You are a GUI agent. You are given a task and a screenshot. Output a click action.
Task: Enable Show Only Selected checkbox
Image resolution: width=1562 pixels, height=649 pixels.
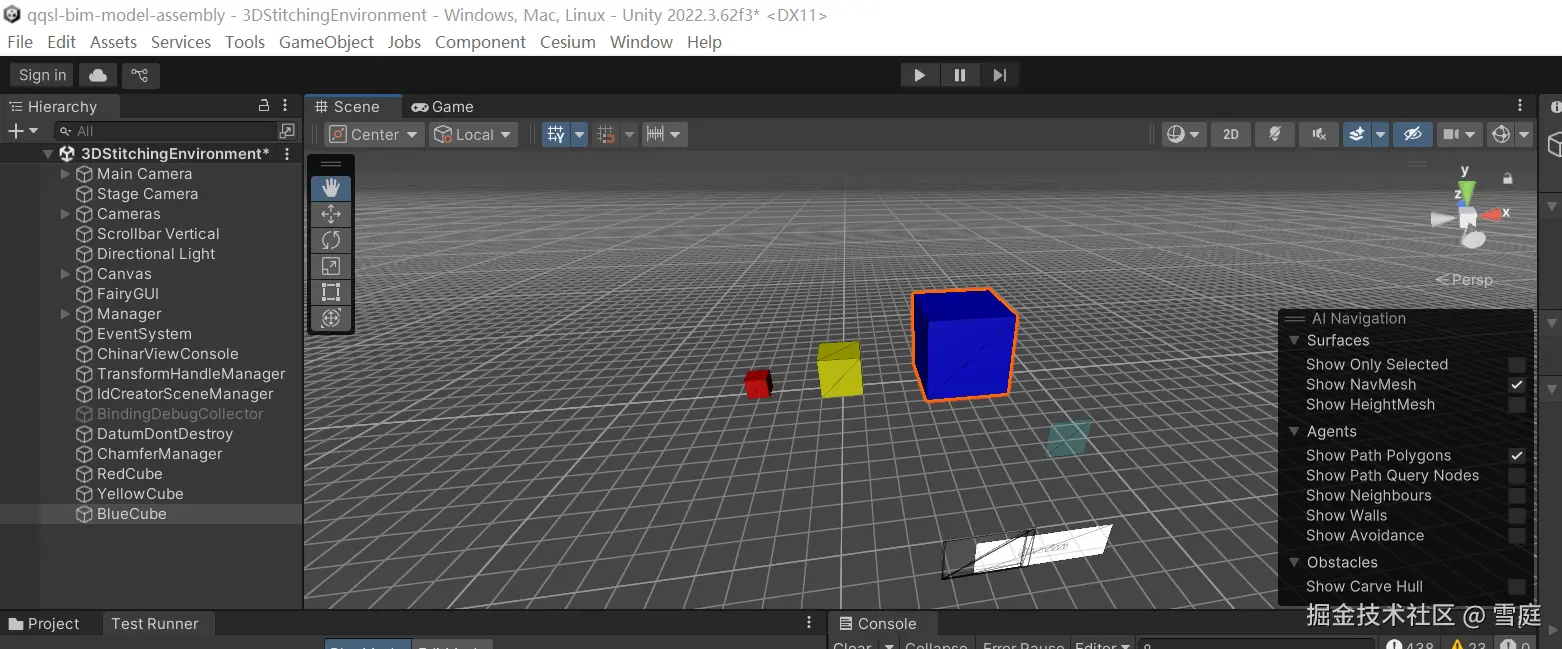[x=1517, y=365]
